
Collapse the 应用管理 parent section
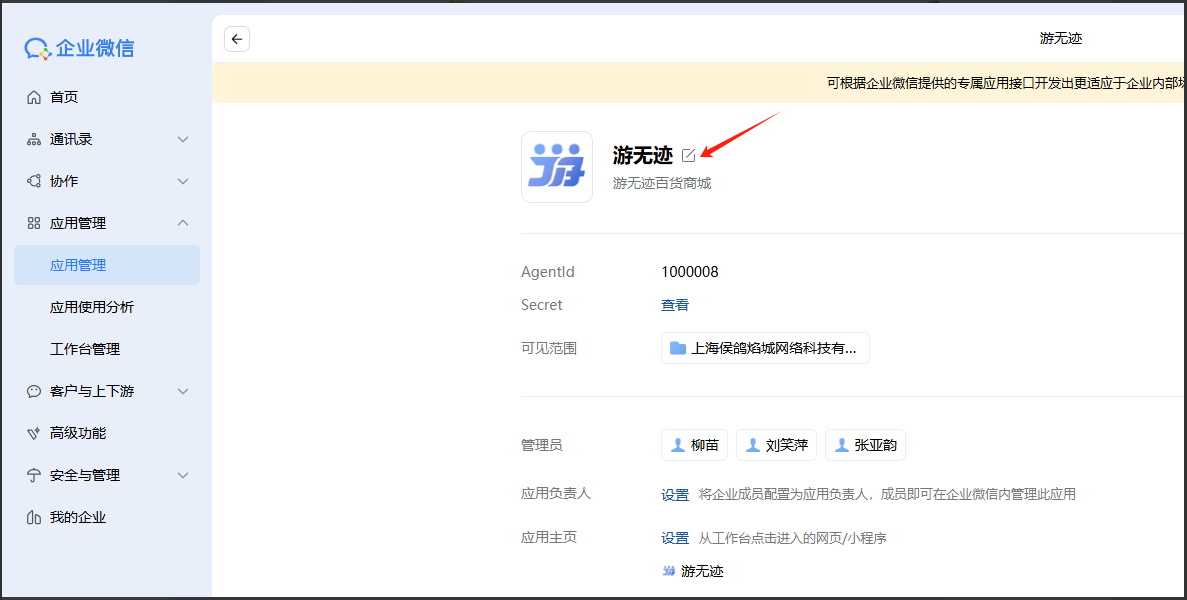click(x=183, y=223)
